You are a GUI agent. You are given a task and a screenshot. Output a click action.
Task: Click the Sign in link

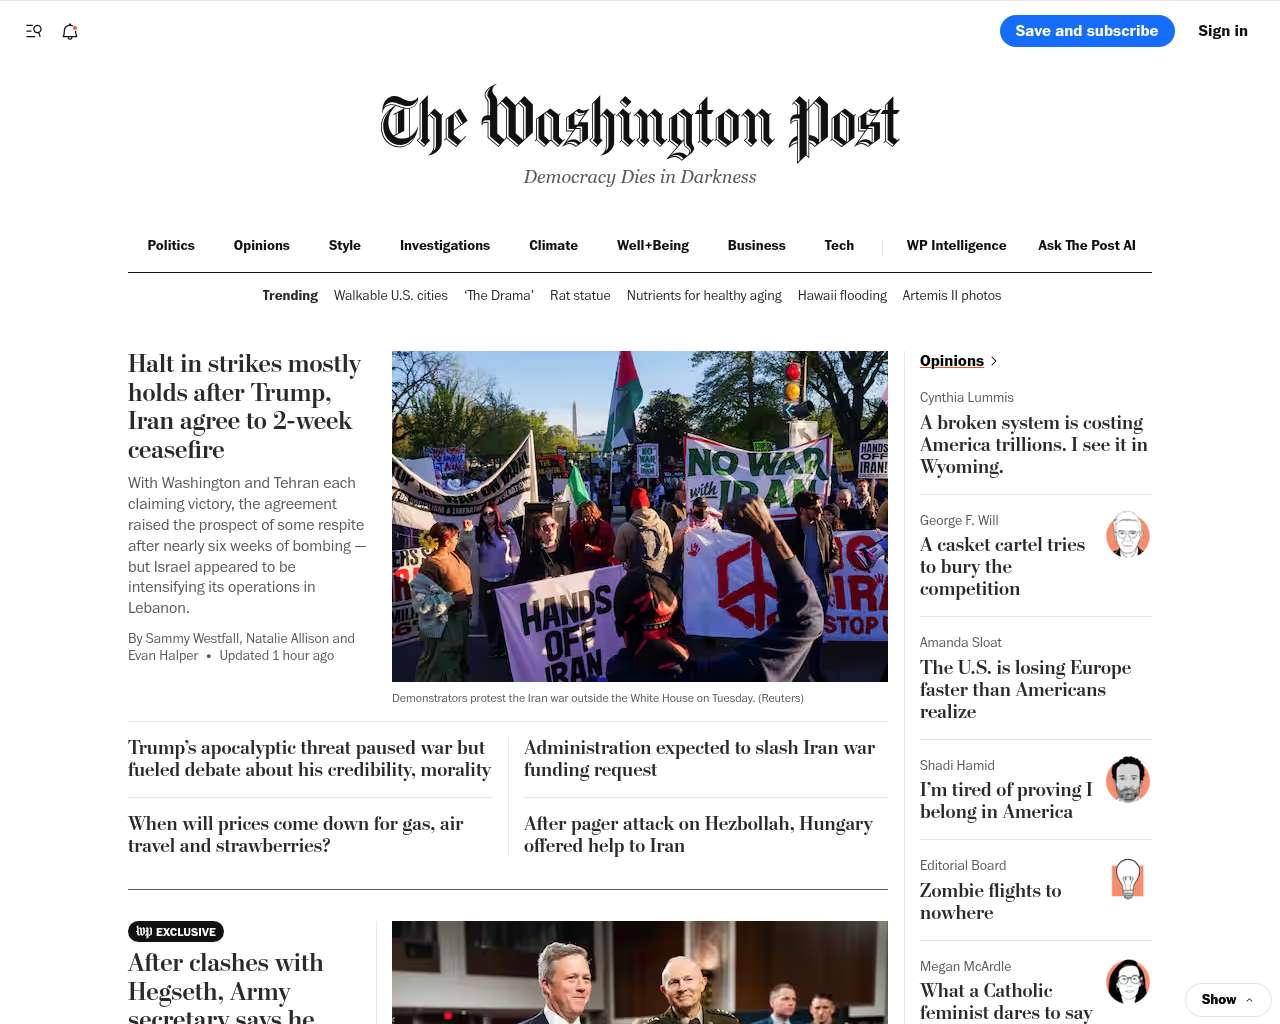point(1223,31)
